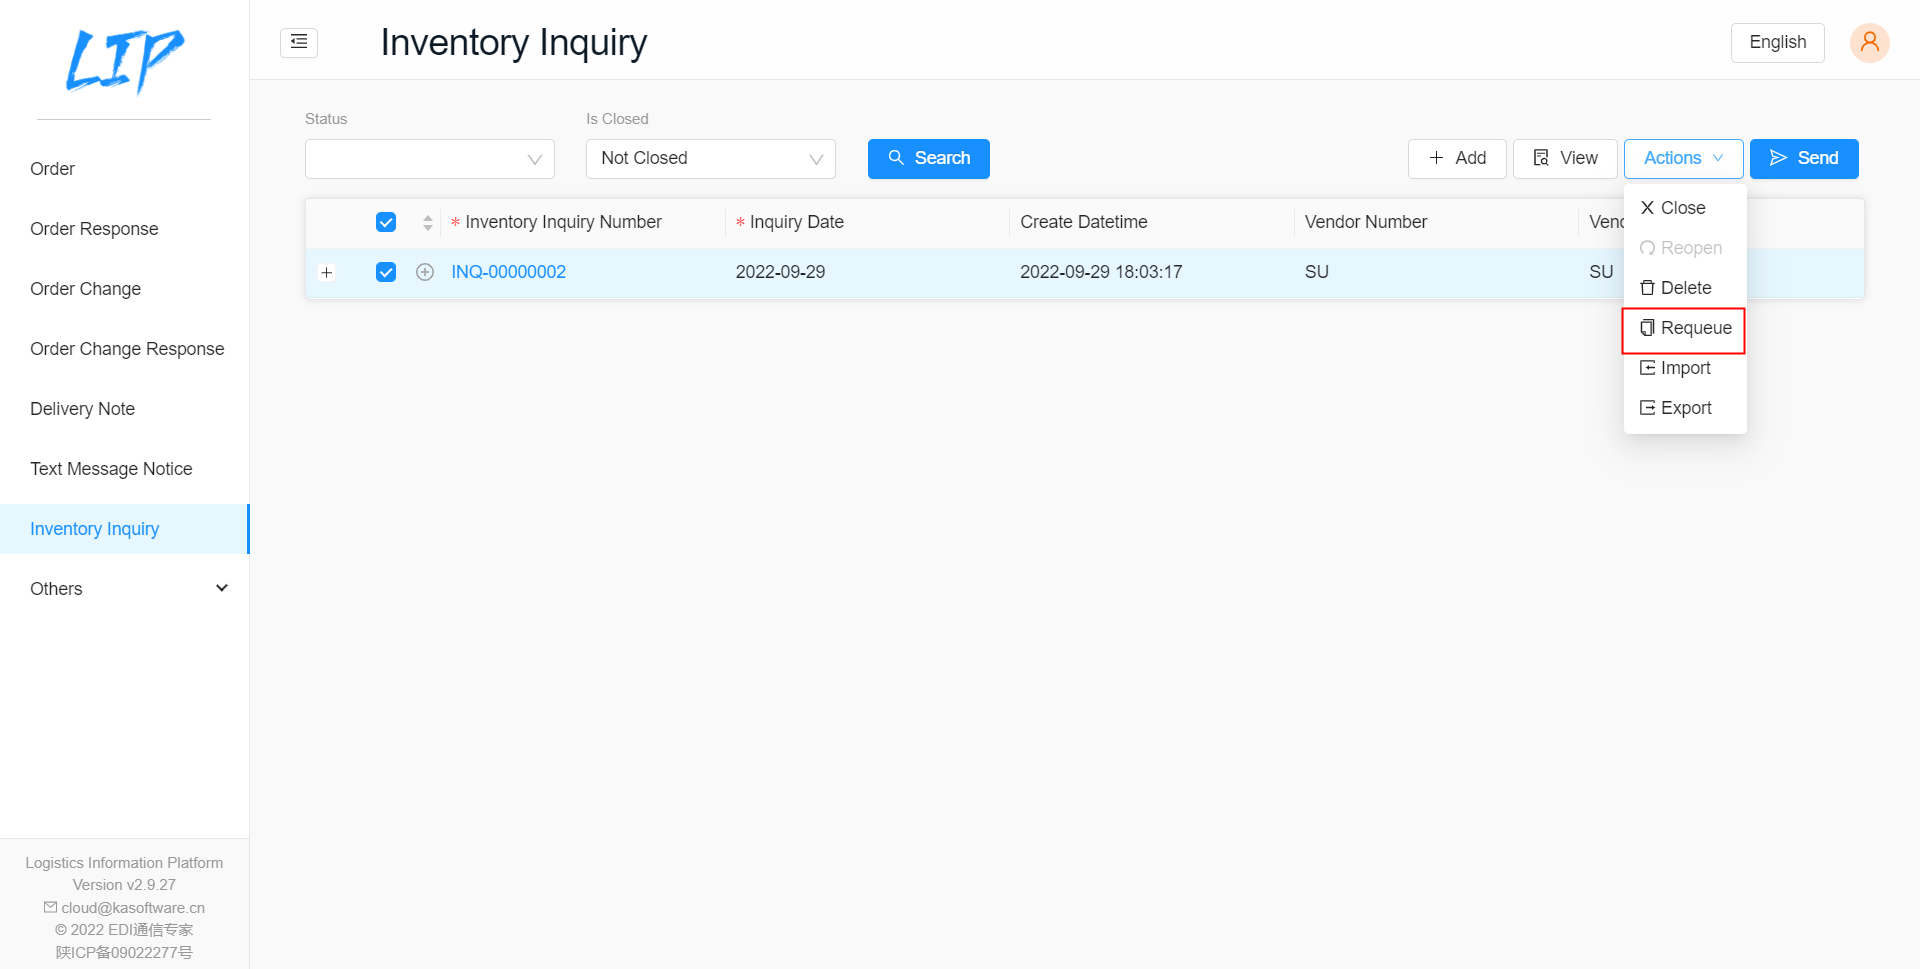The image size is (1920, 969).
Task: Open the INQ-00000002 inquiry link
Action: [508, 272]
